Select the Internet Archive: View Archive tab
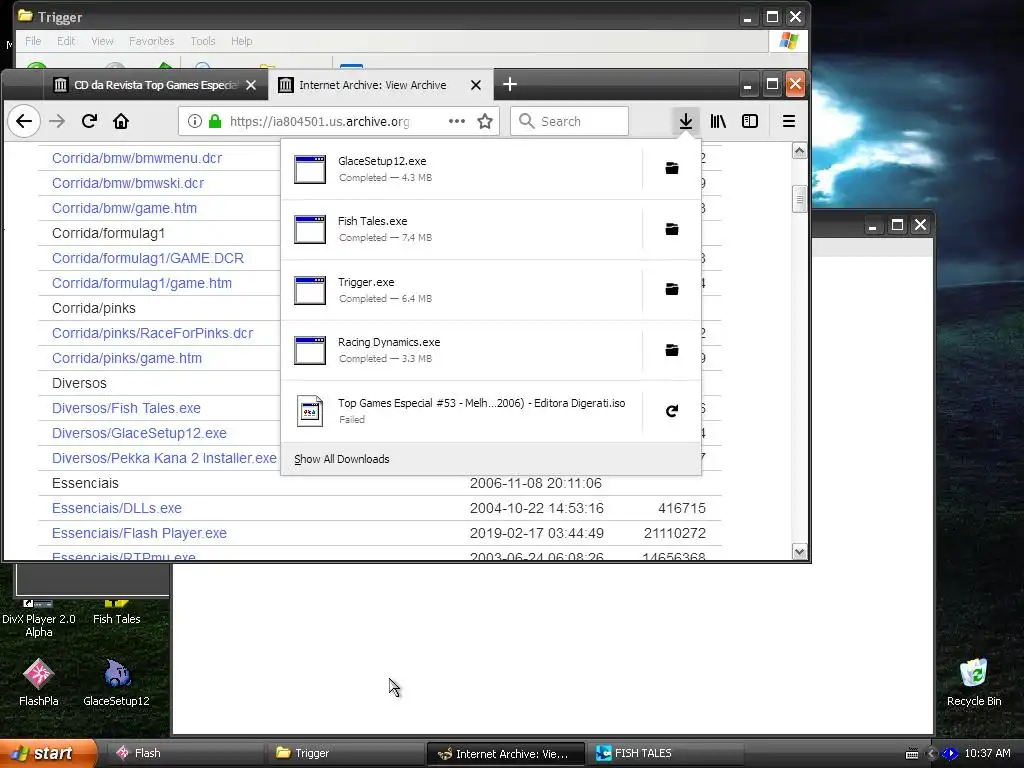Screen dimensions: 1024x768 pyautogui.click(x=372, y=85)
